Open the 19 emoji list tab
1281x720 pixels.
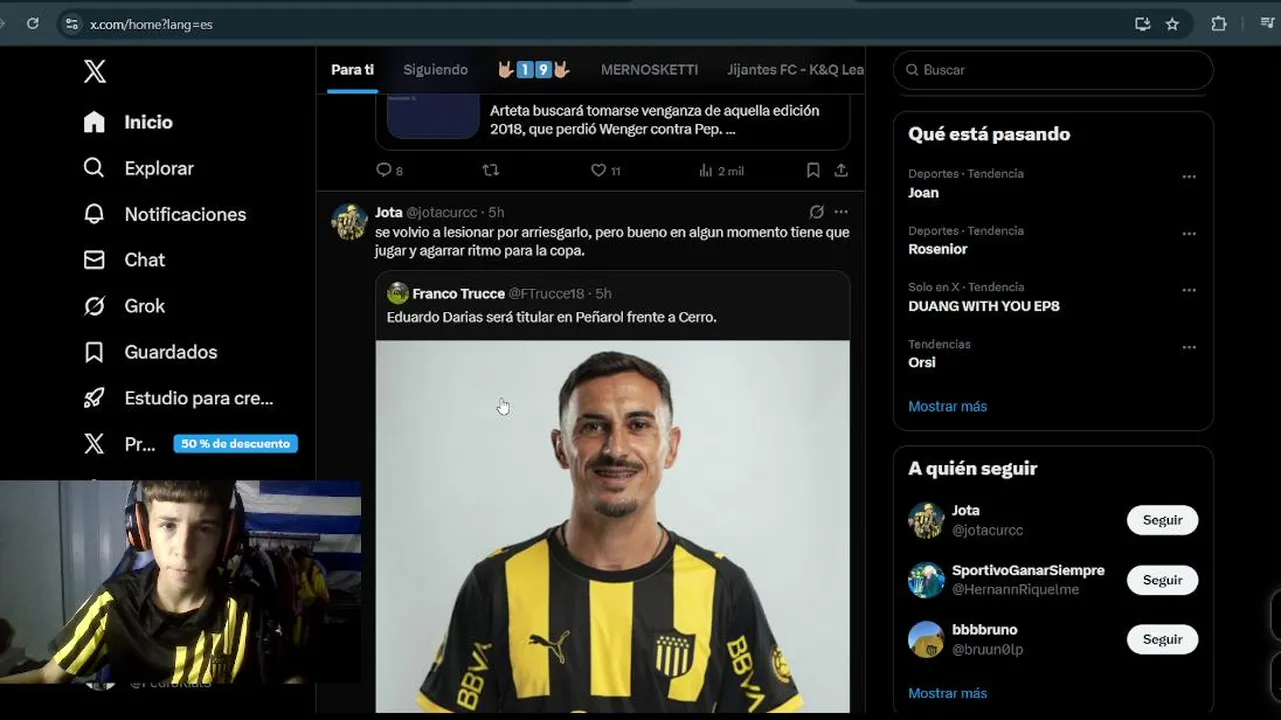[x=533, y=70]
